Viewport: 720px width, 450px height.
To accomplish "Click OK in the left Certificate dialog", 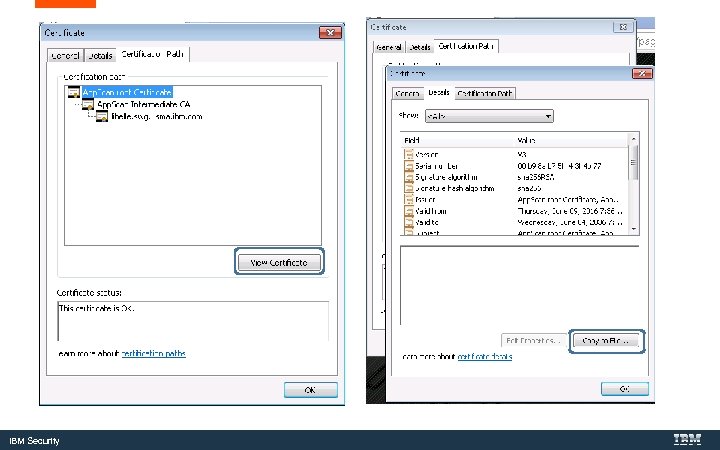I will click(x=310, y=390).
